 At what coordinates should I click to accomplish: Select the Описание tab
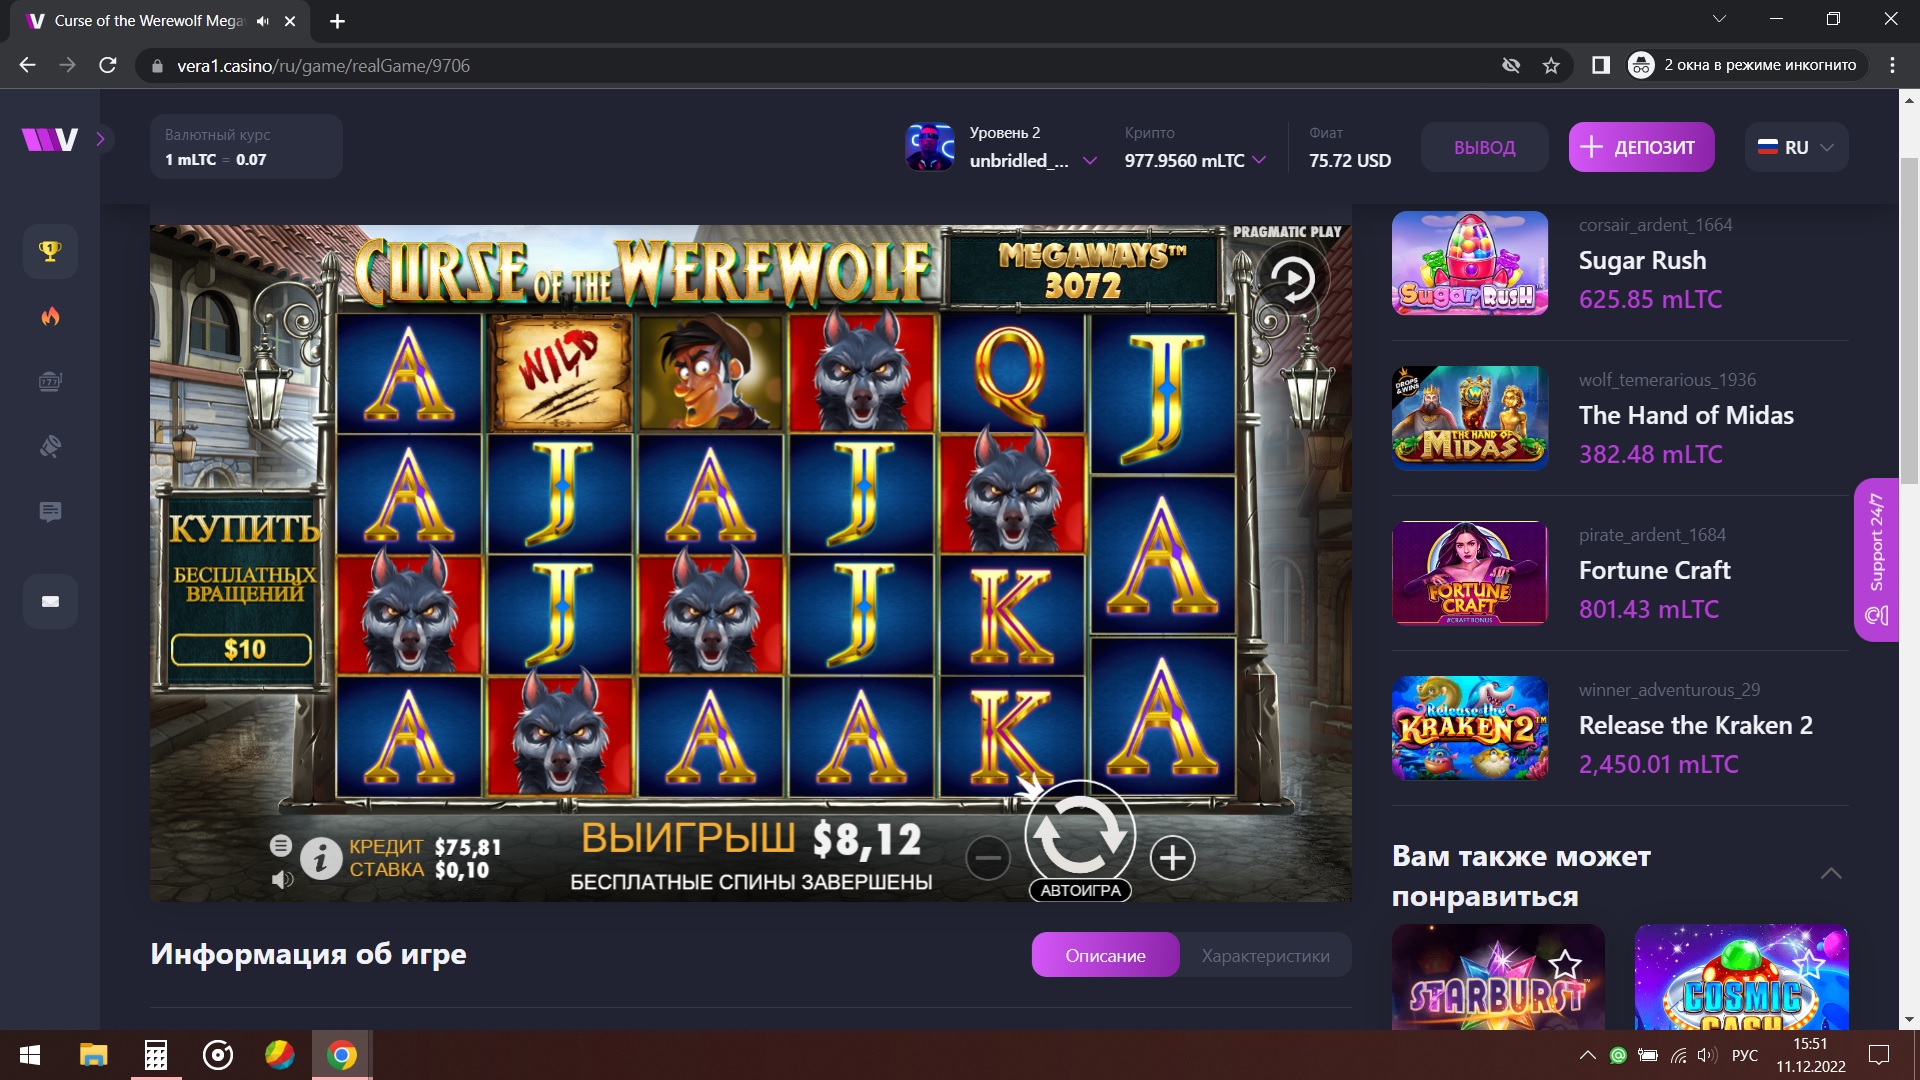[1105, 955]
